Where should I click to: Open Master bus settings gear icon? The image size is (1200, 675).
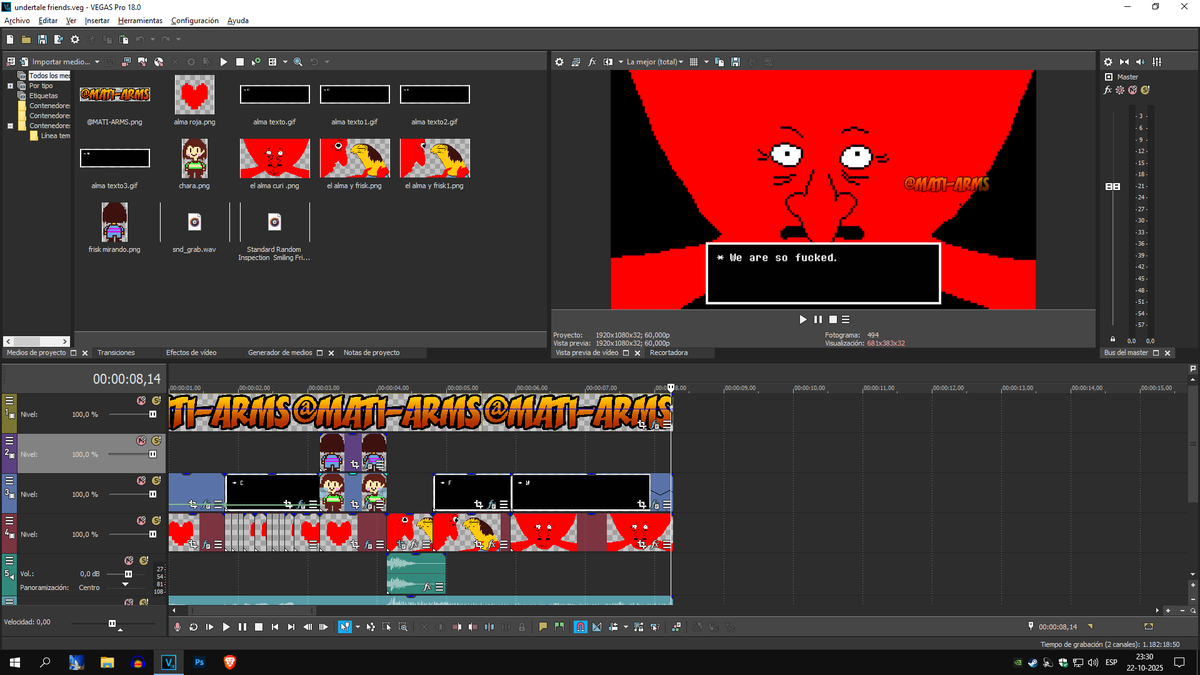(1108, 62)
